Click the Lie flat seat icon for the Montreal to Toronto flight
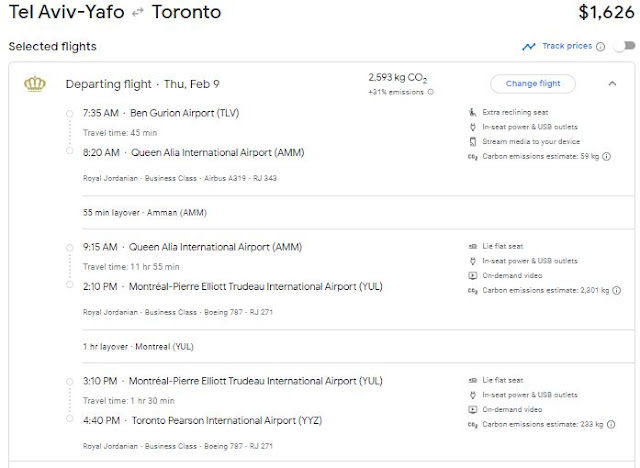This screenshot has width=640, height=468. 472,380
